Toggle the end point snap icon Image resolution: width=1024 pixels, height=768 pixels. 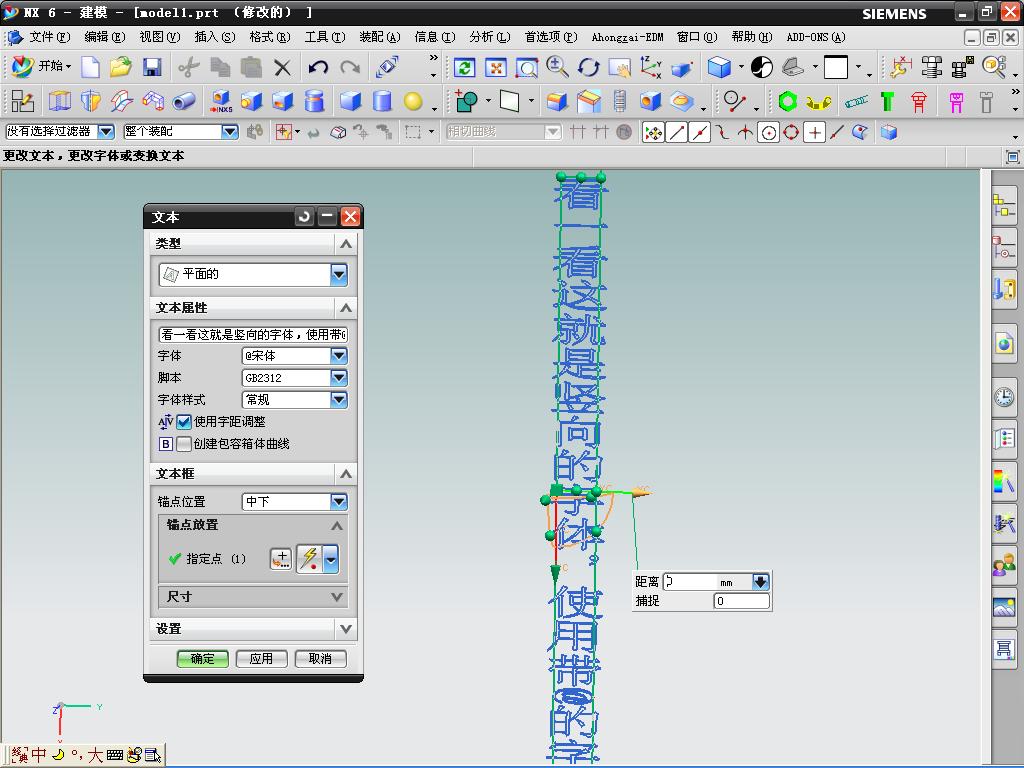click(677, 133)
